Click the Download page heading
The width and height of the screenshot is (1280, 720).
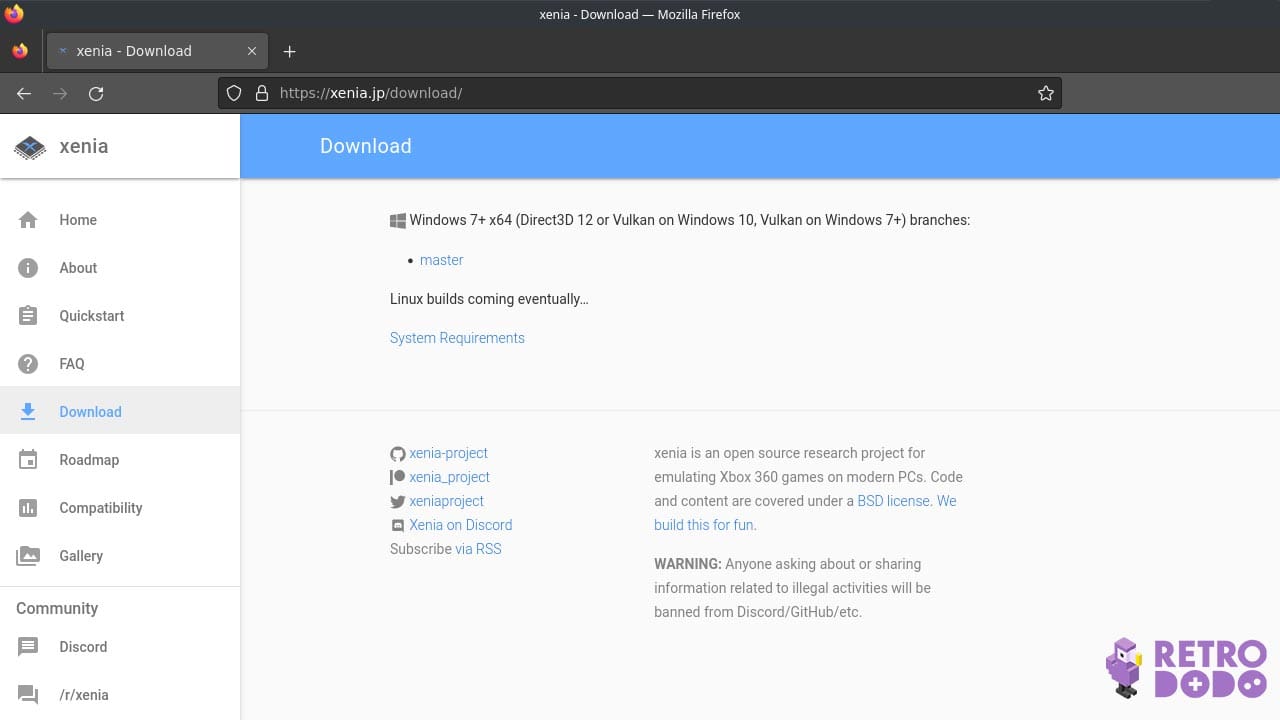click(x=366, y=146)
